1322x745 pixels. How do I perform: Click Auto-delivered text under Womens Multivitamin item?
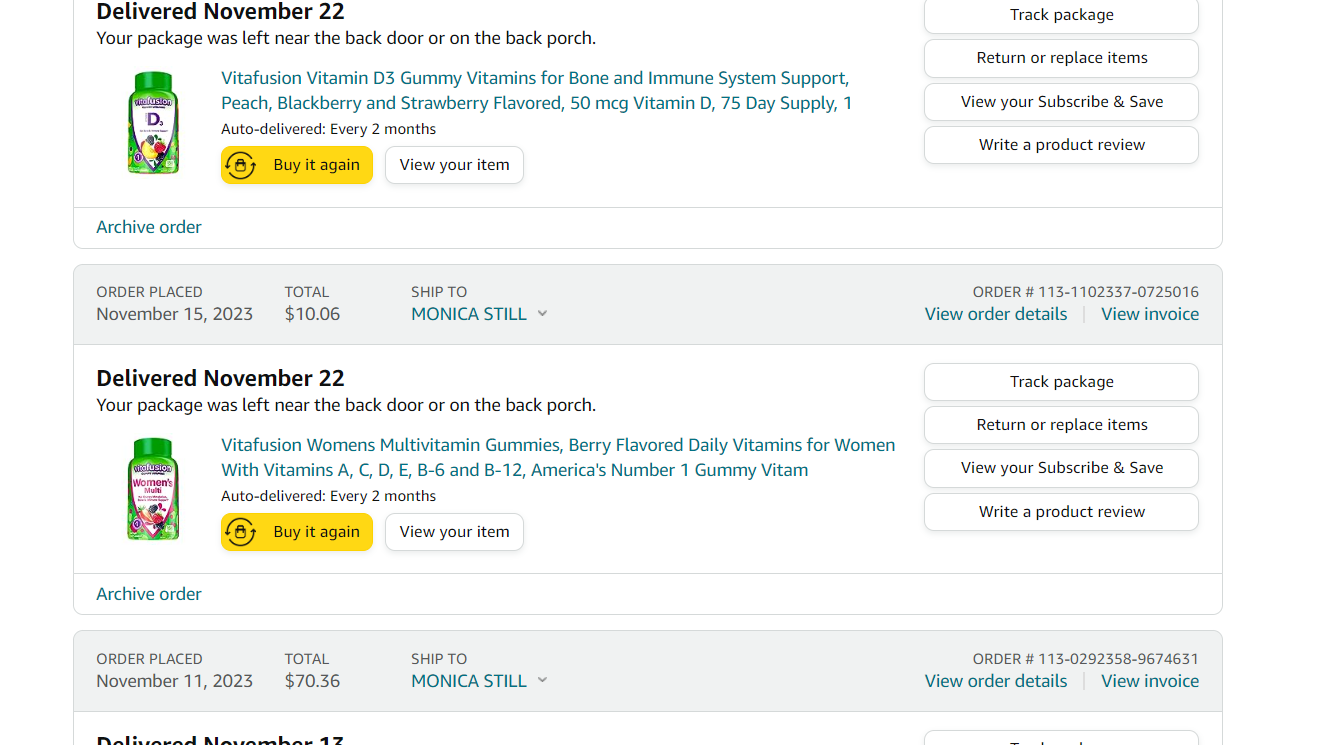click(328, 496)
